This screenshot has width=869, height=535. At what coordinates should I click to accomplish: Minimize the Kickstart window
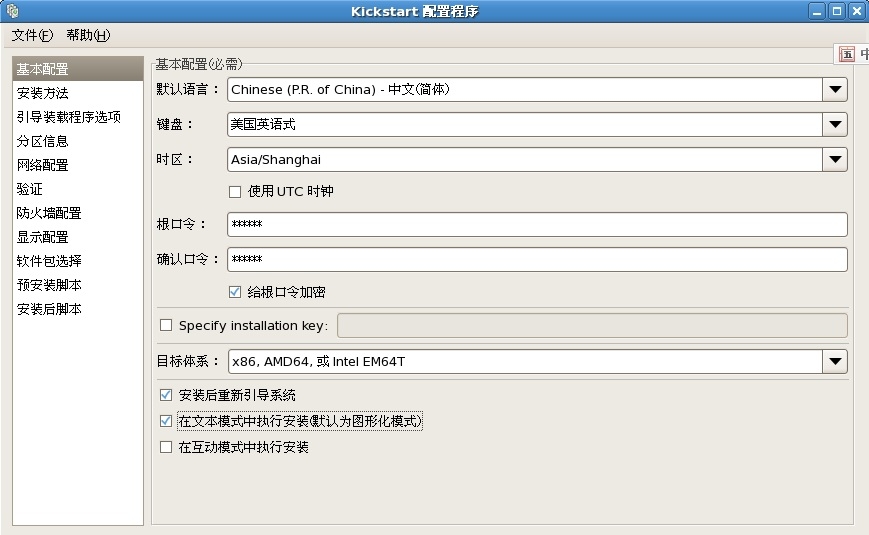[817, 11]
